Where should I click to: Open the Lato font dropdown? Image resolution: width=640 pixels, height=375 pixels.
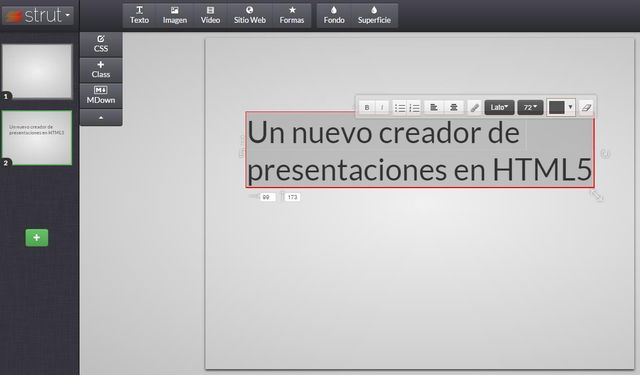tap(499, 107)
